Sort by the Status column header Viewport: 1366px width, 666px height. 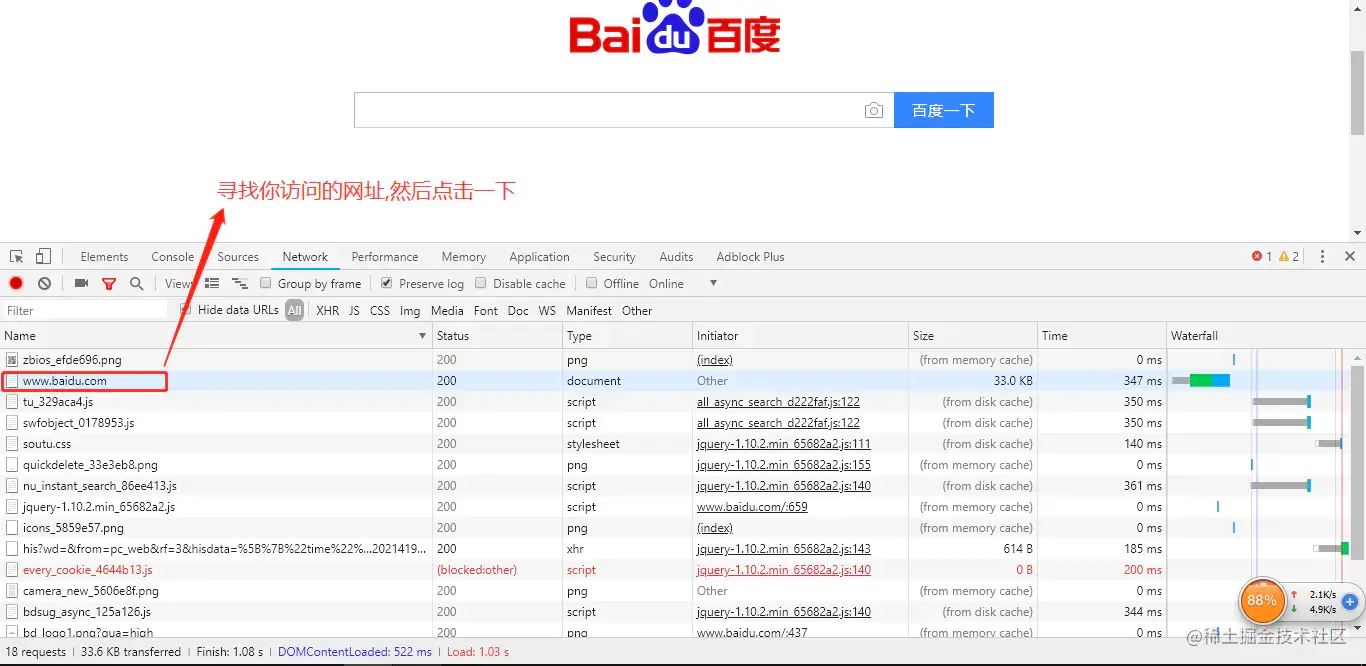[497, 336]
